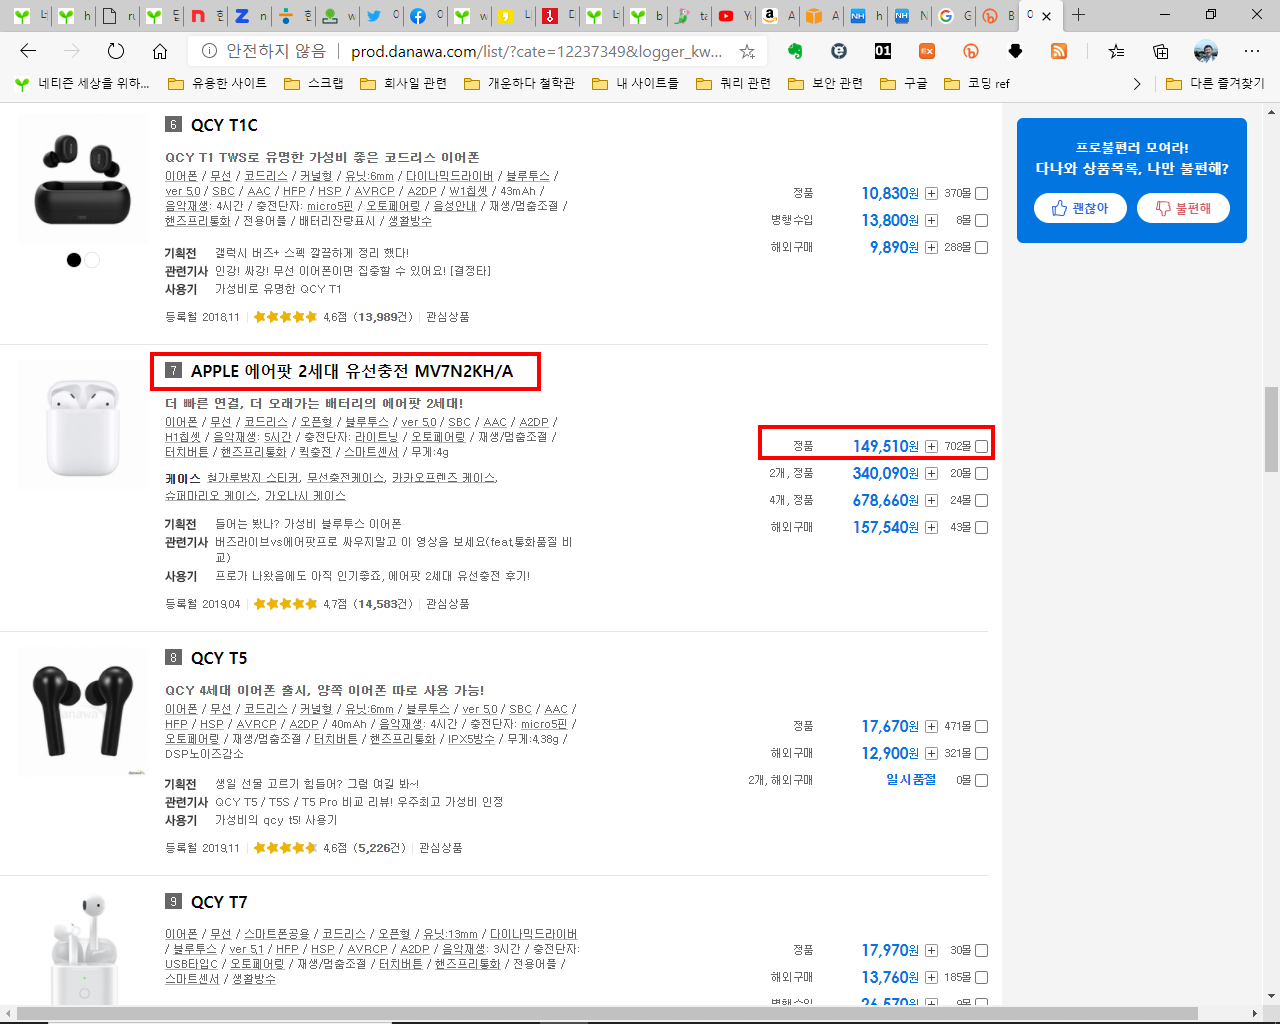Check the box for 43몰 row
Screen dimensions: 1280x1024
pos(981,528)
